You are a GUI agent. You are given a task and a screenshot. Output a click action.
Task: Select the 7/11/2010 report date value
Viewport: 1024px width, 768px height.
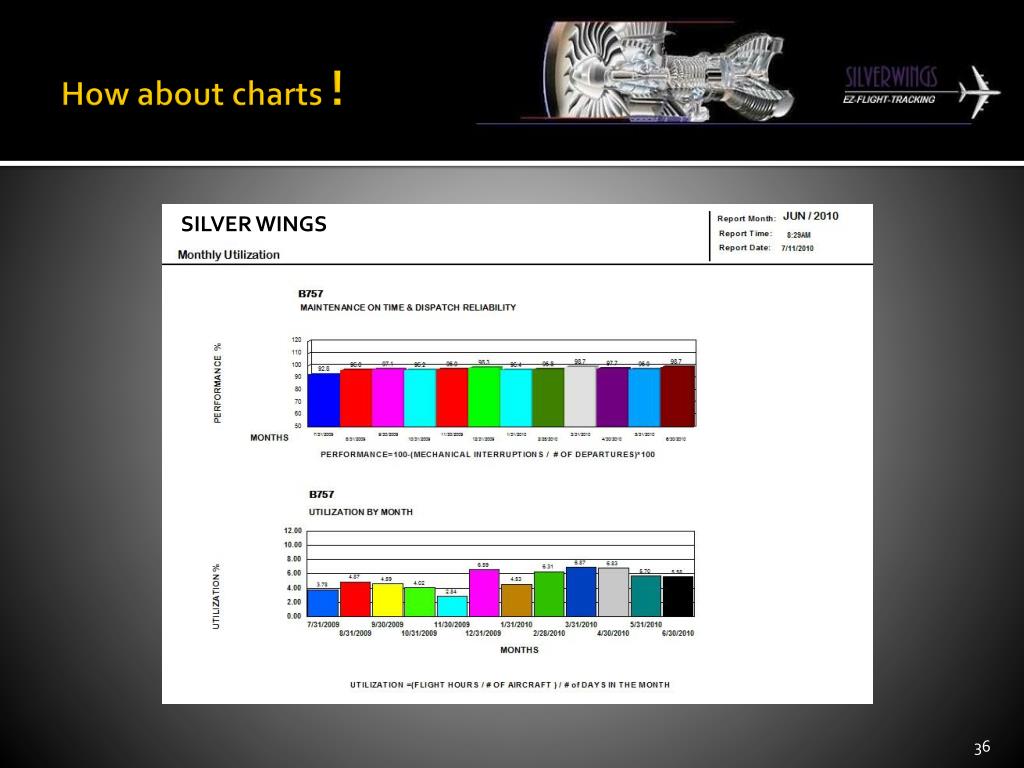(797, 248)
